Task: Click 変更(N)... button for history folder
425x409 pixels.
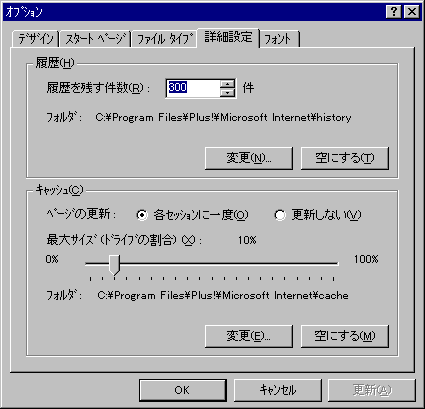Action: pyautogui.click(x=249, y=158)
